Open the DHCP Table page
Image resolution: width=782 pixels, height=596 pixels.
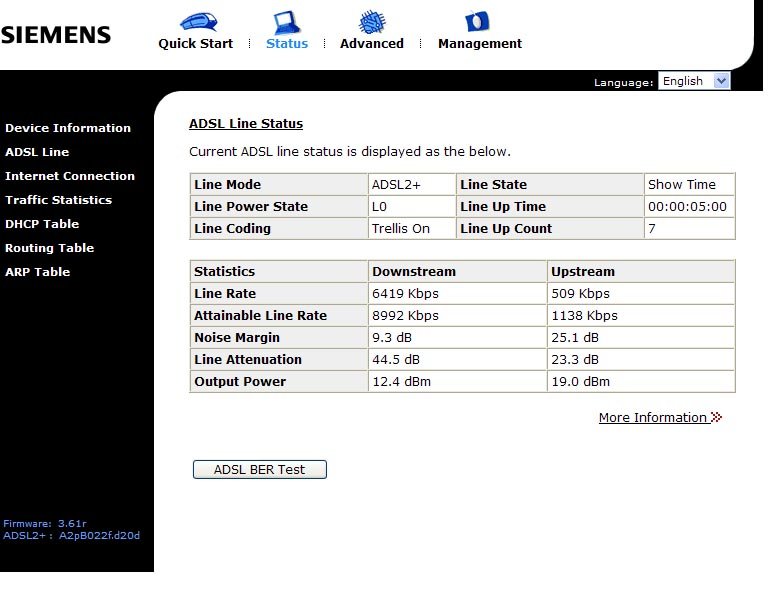42,224
